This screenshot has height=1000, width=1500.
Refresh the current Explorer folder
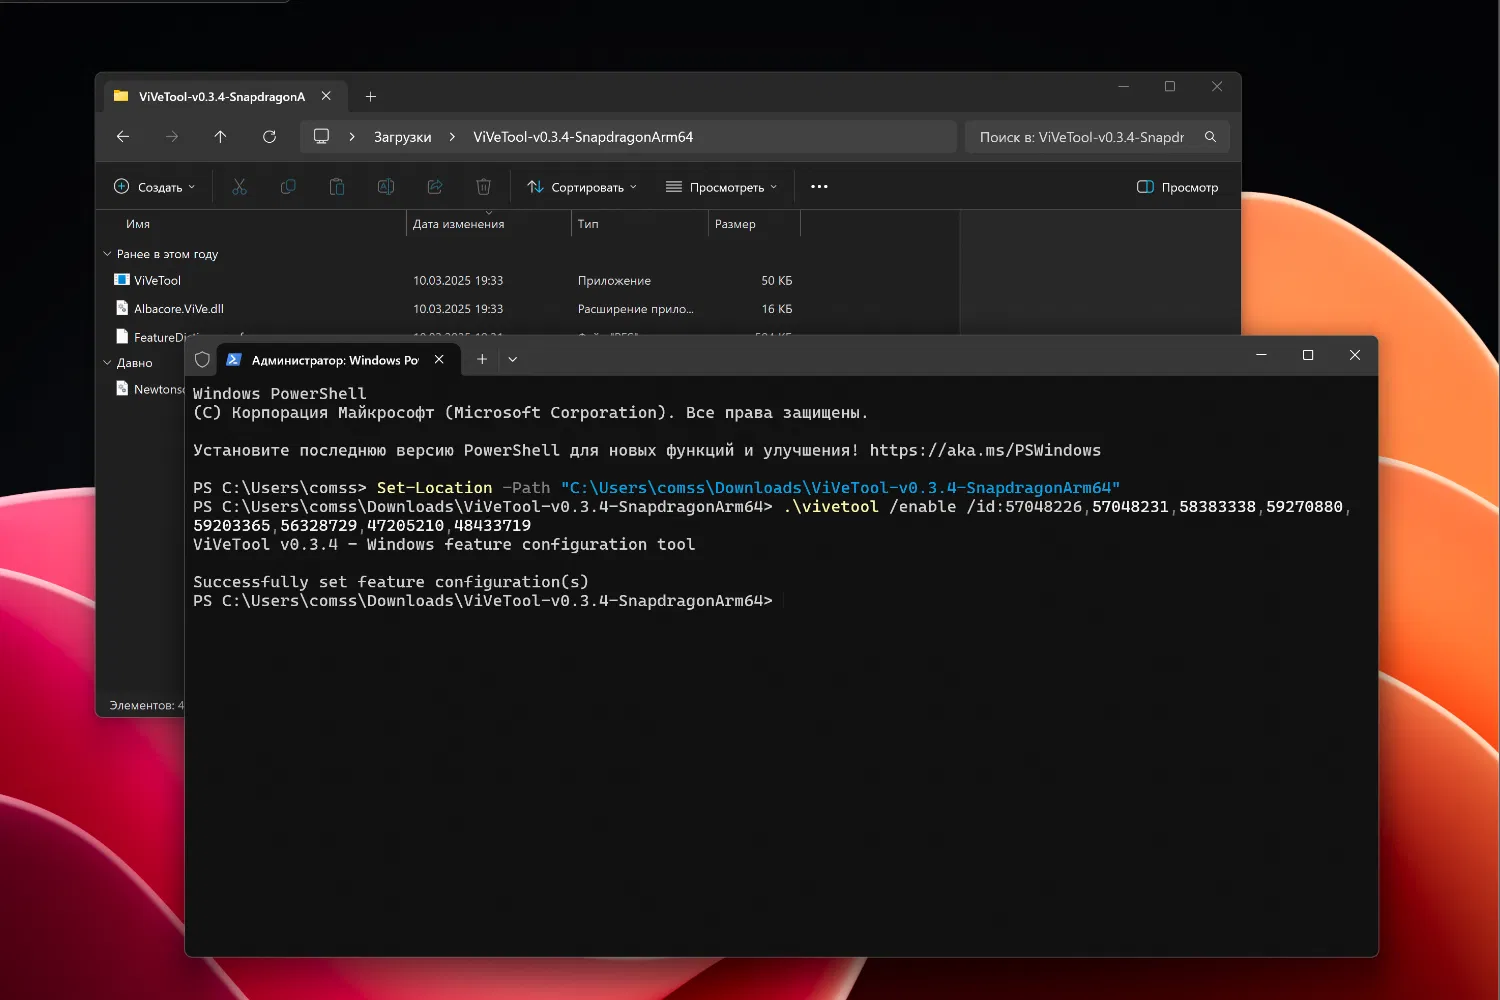coord(269,137)
